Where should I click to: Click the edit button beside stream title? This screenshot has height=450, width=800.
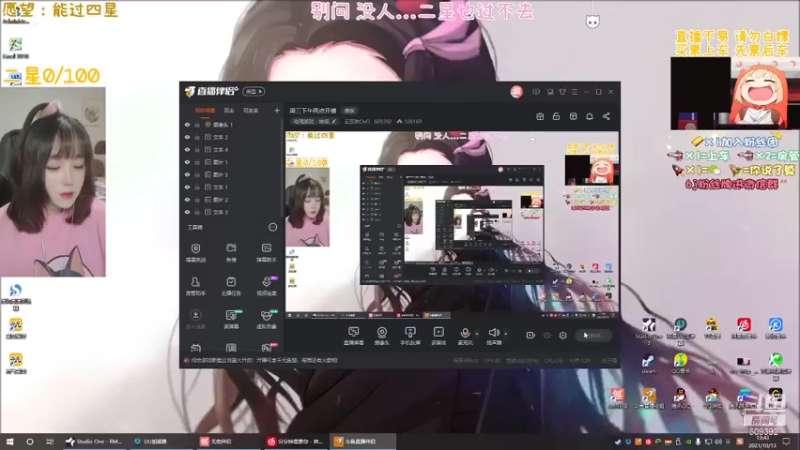pyautogui.click(x=349, y=110)
